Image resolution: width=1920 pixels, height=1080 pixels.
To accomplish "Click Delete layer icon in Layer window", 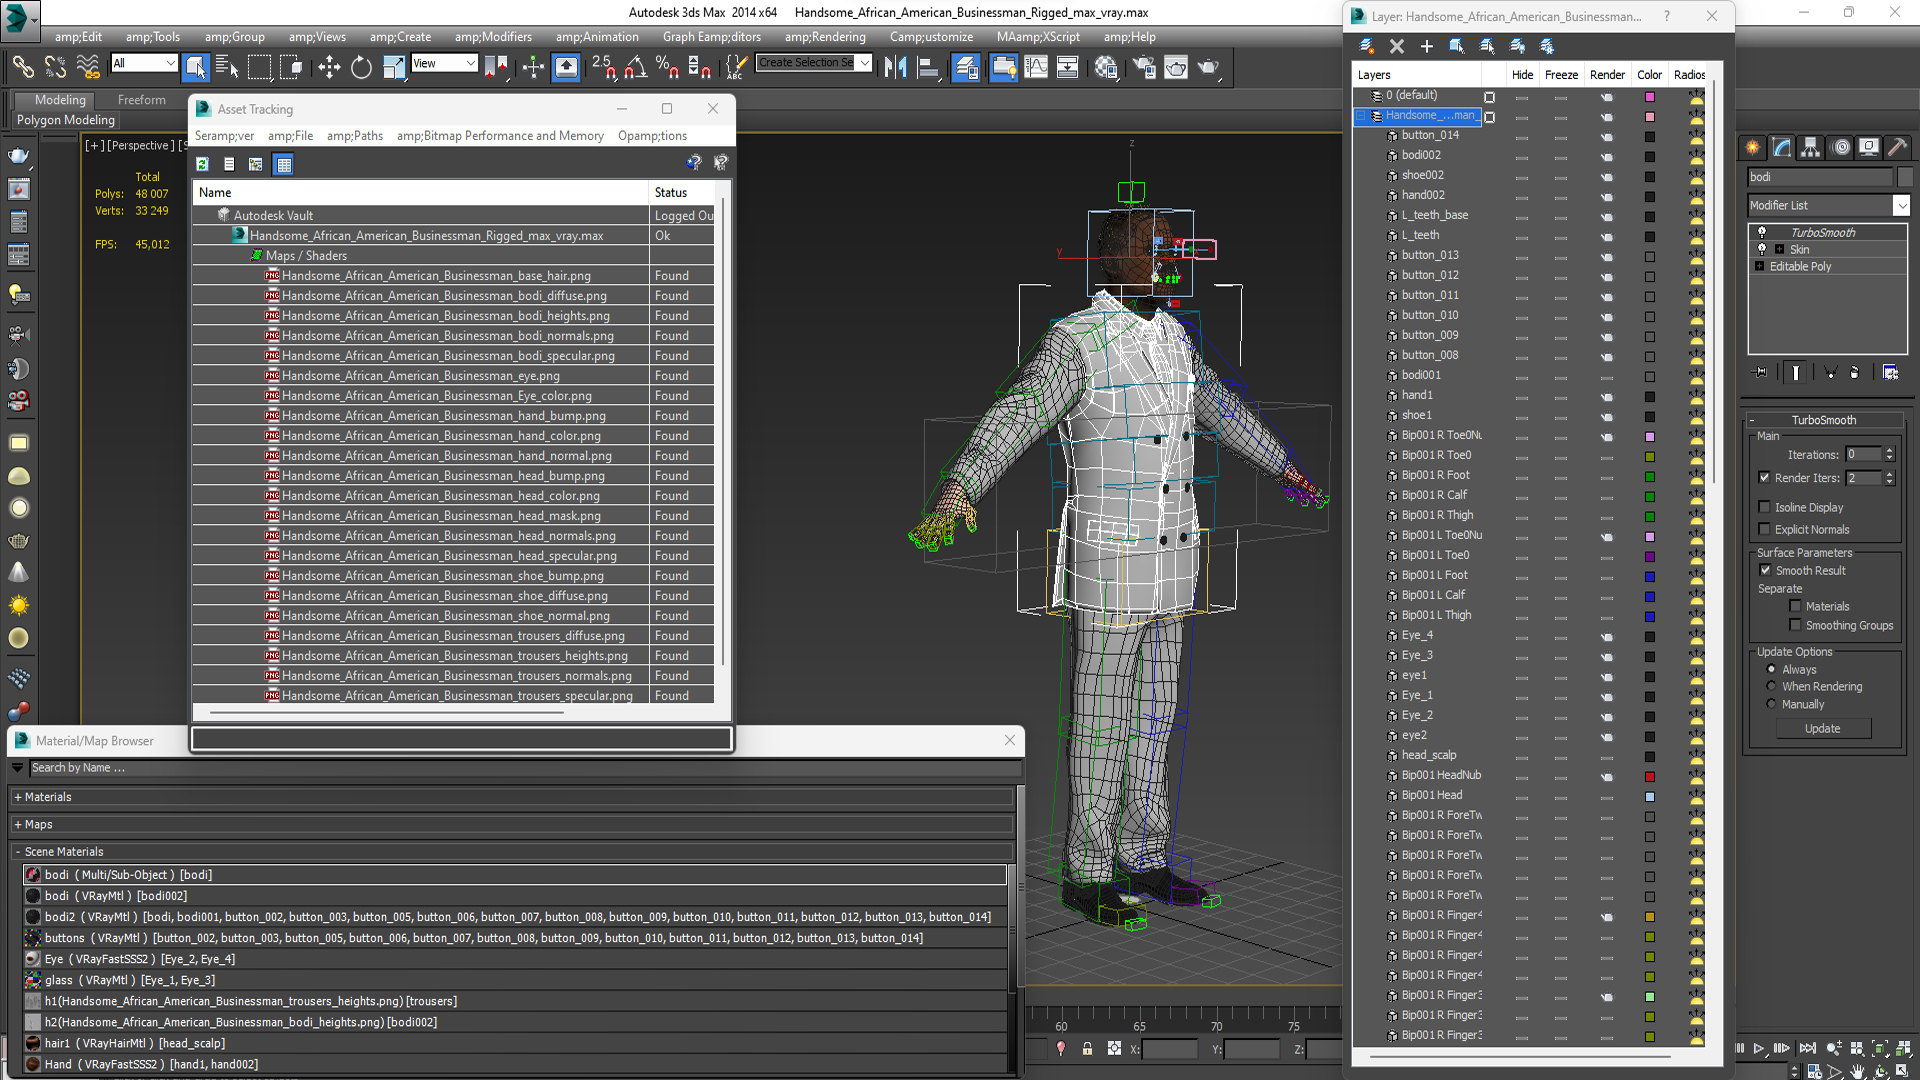I will 1397,46.
